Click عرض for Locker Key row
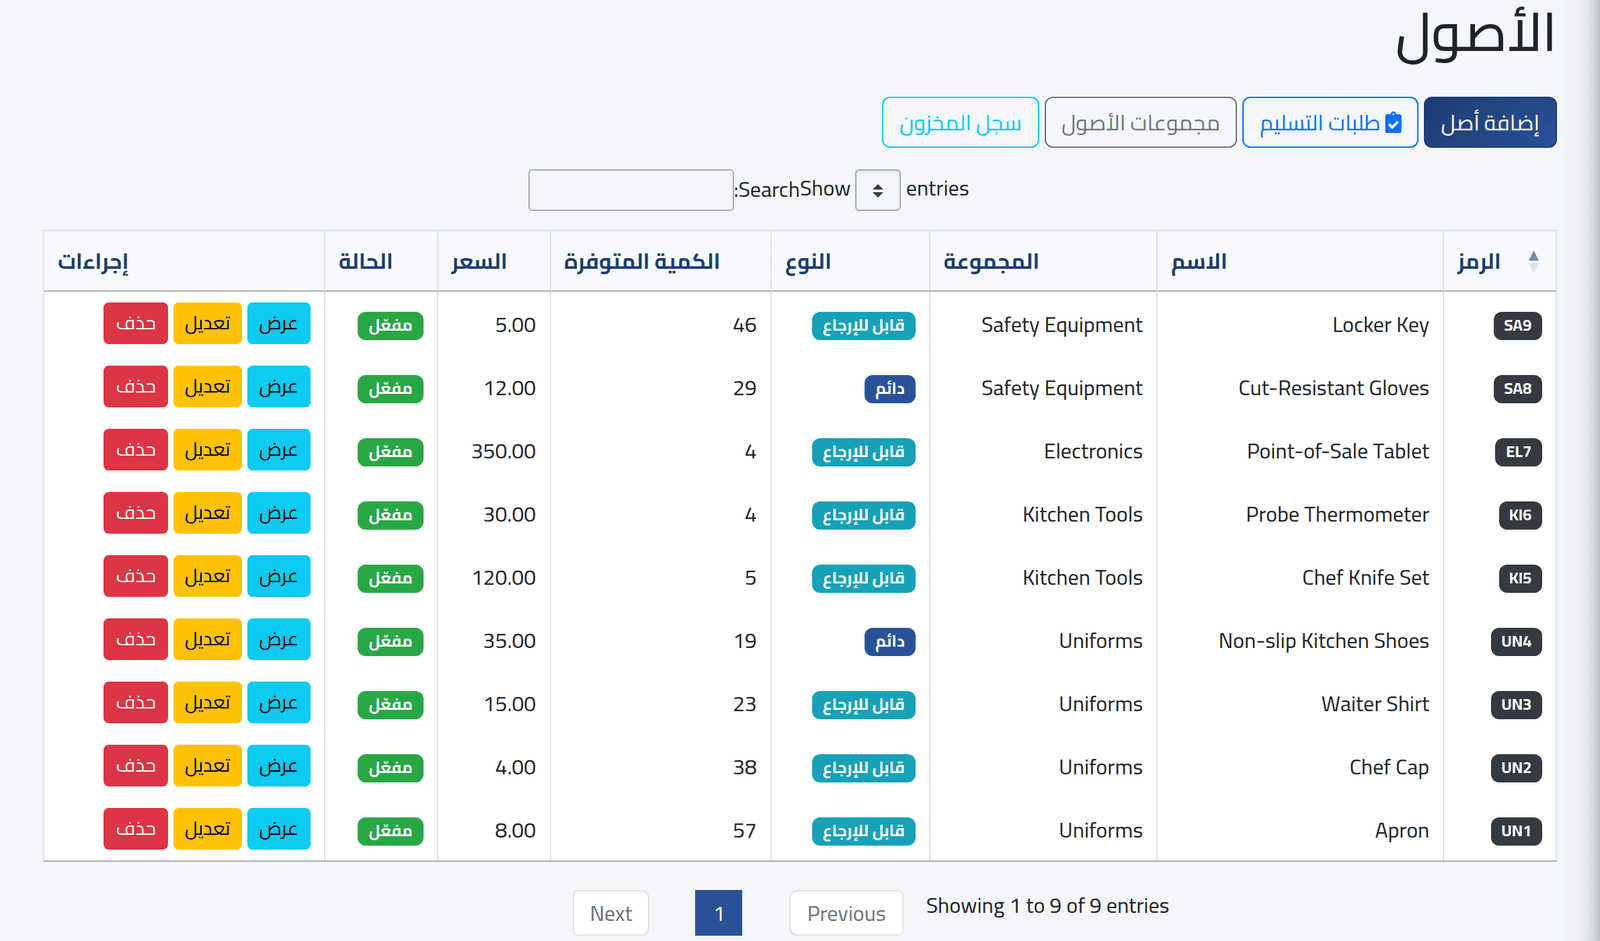 tap(279, 323)
